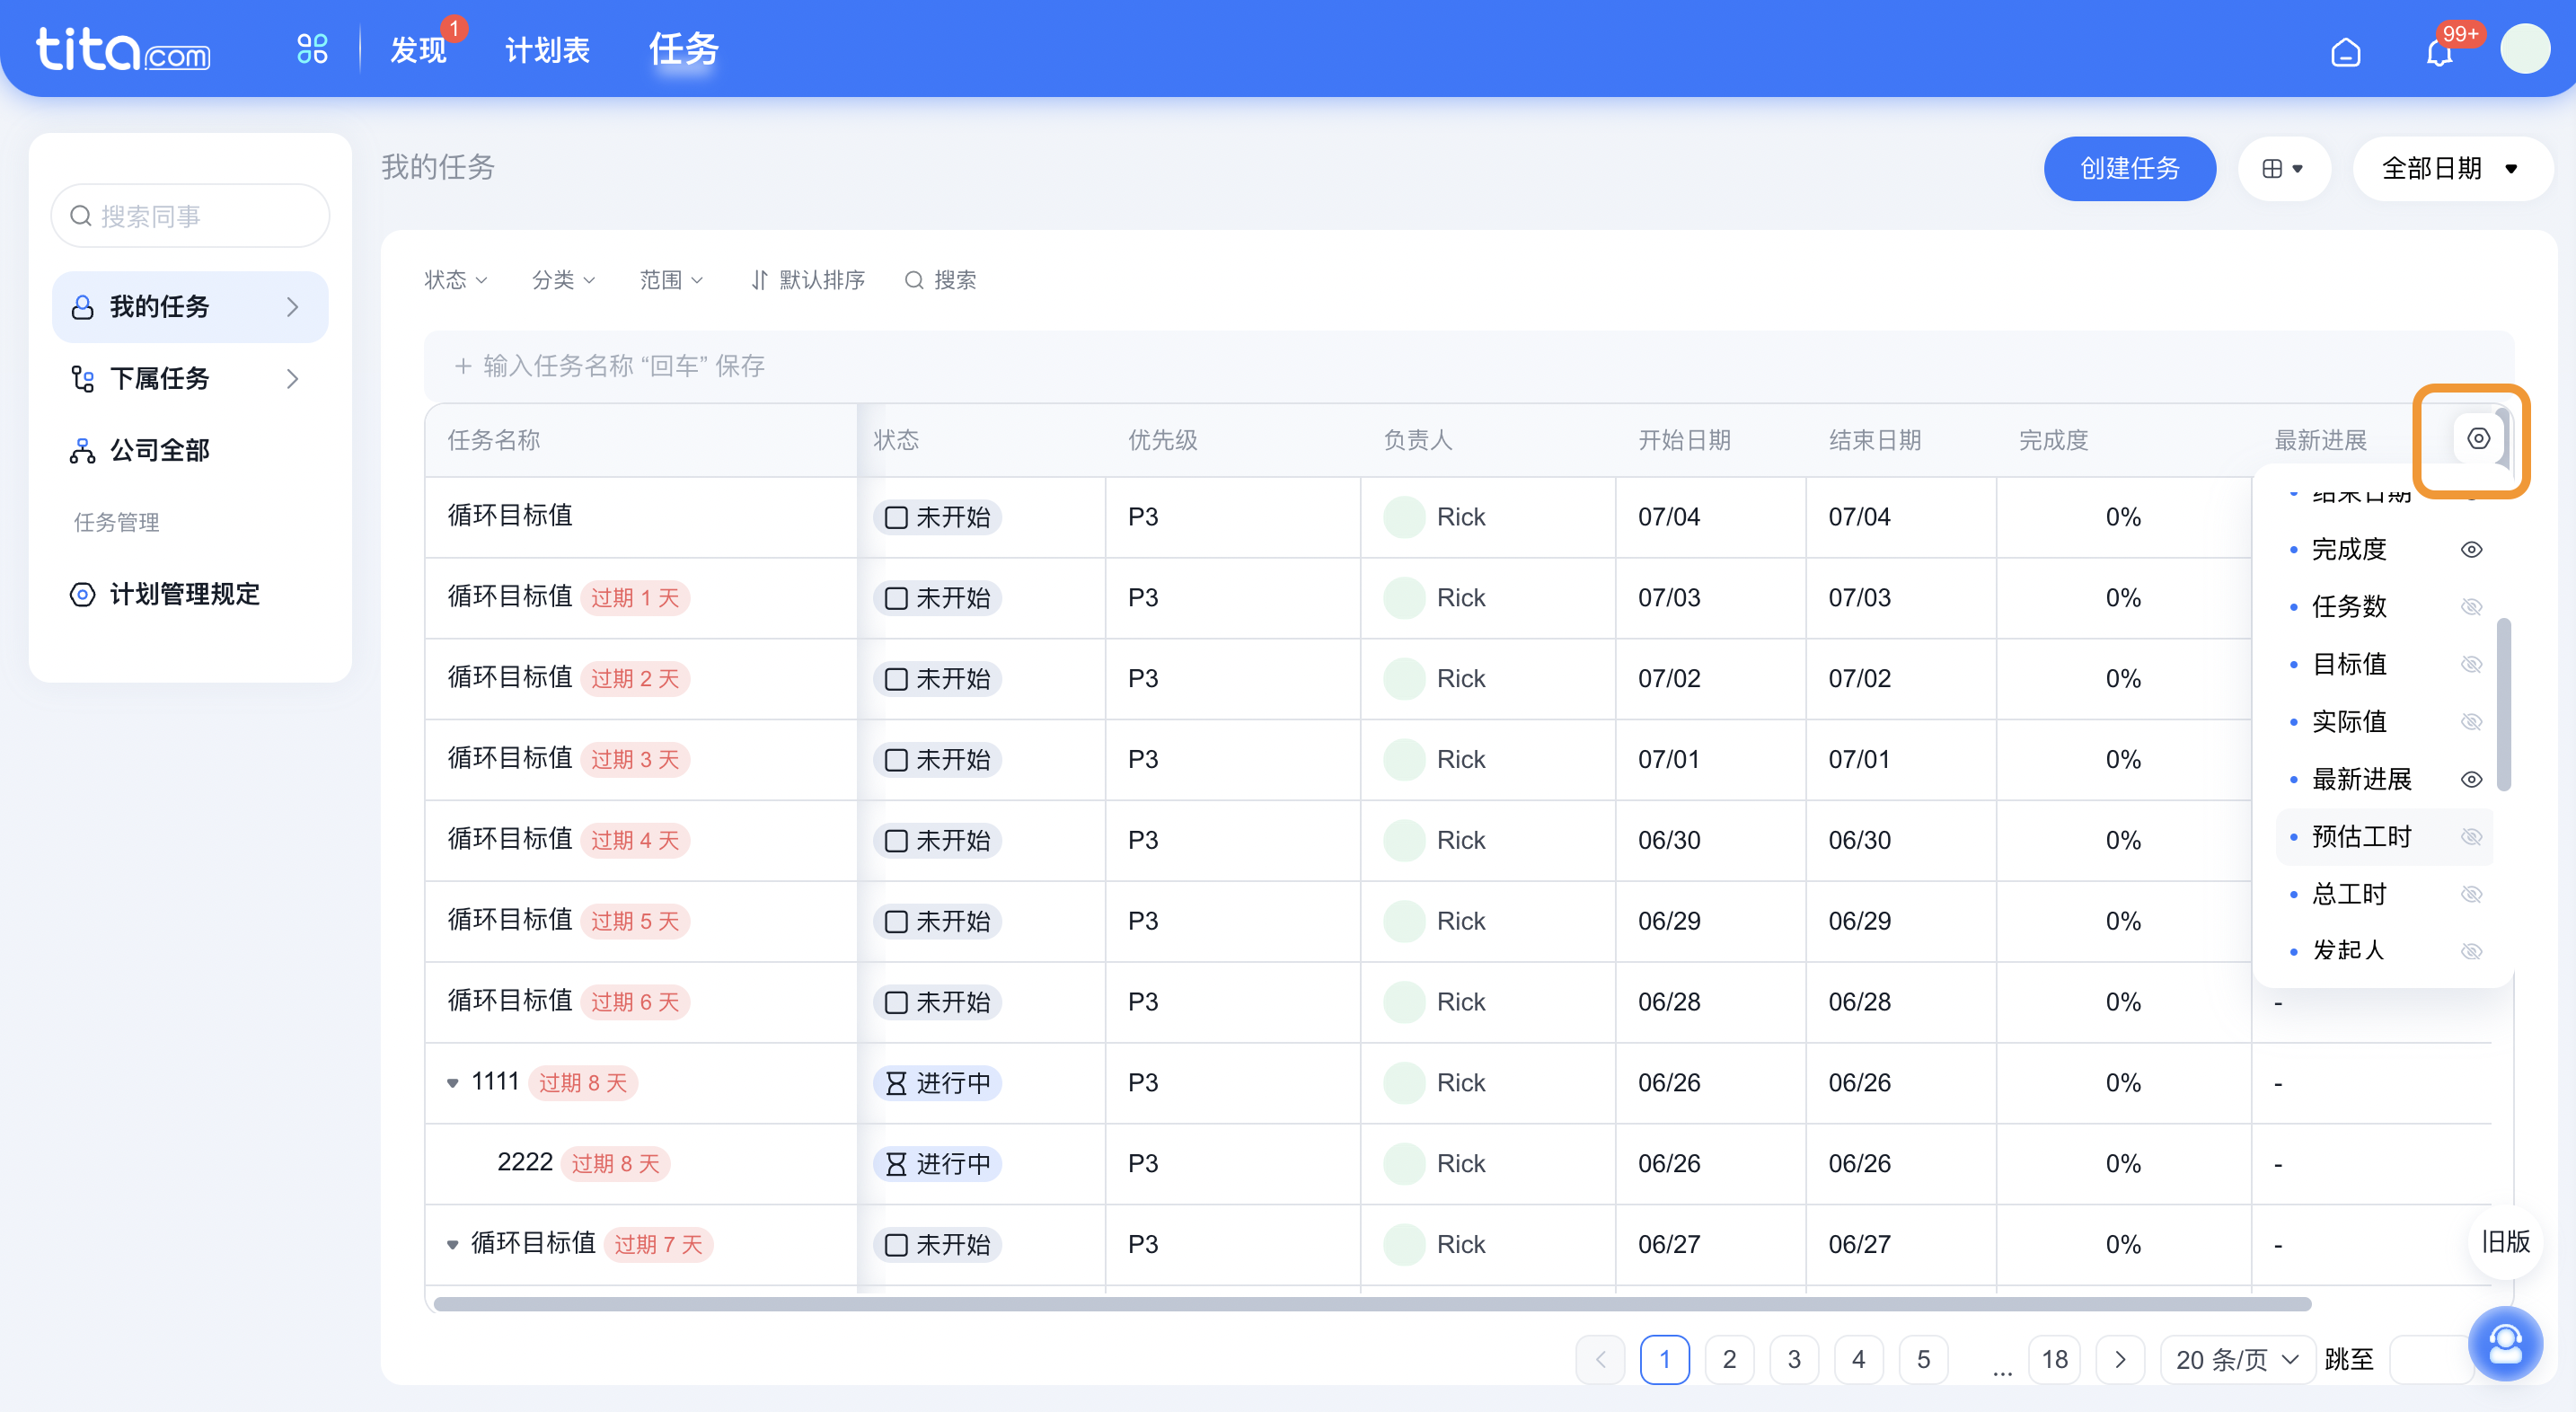
Task: Select 公司全部 in the sidebar
Action: pos(190,451)
